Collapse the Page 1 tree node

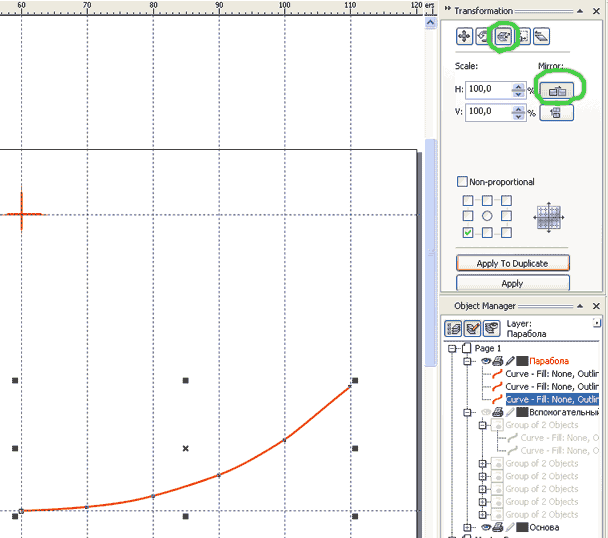tap(453, 349)
